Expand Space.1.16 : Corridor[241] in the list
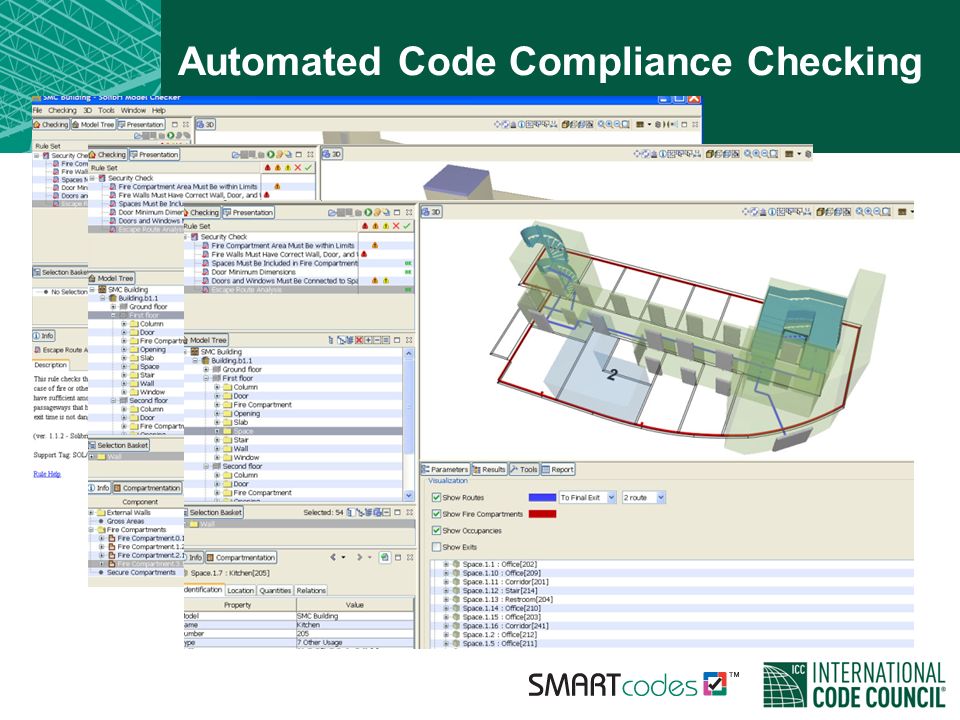Image resolution: width=960 pixels, height=720 pixels. coord(446,626)
